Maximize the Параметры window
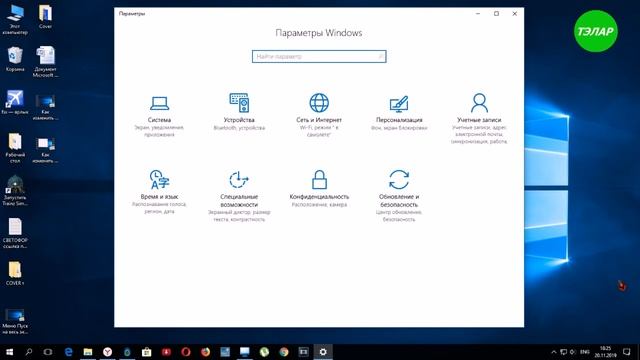Screen dimensions: 640x360 click(x=496, y=13)
